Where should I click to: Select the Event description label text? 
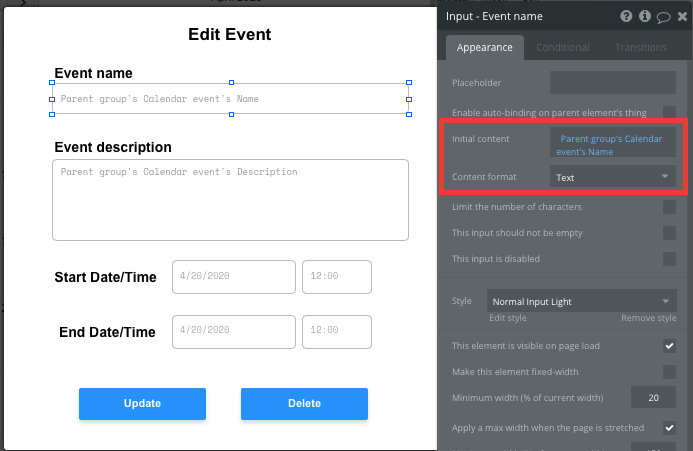tap(113, 147)
